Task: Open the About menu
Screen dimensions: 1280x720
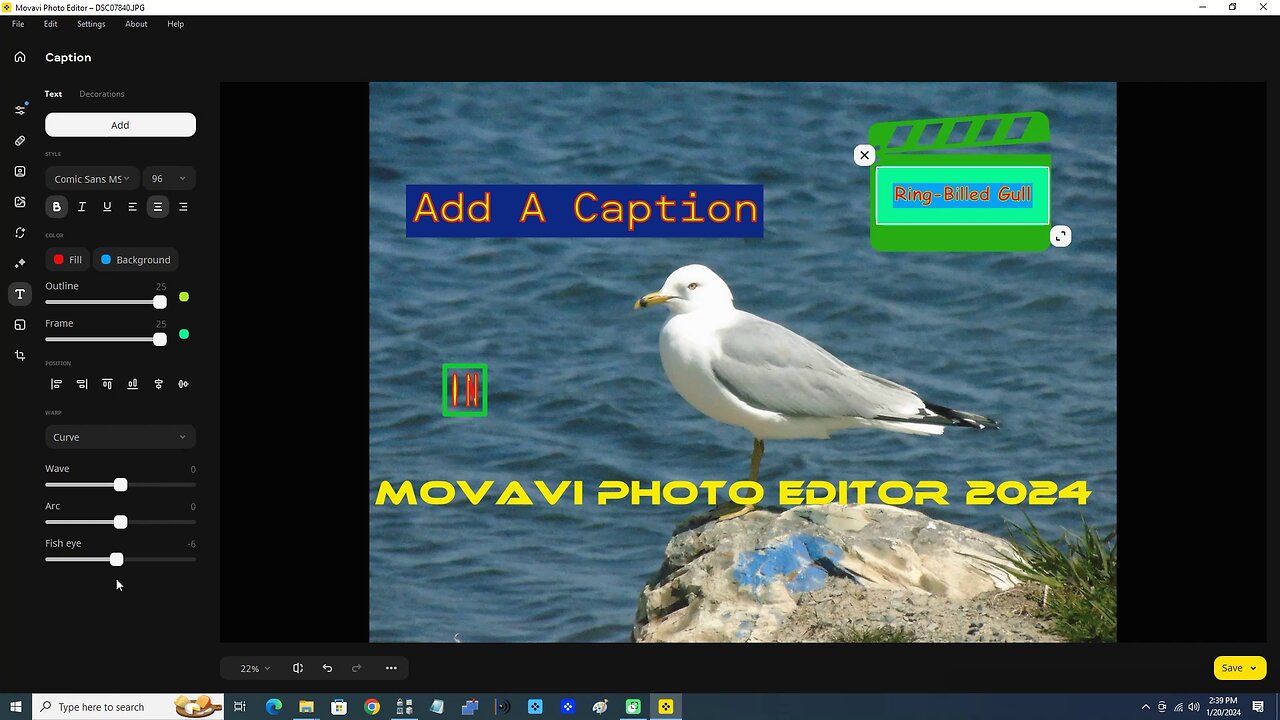Action: [x=136, y=24]
